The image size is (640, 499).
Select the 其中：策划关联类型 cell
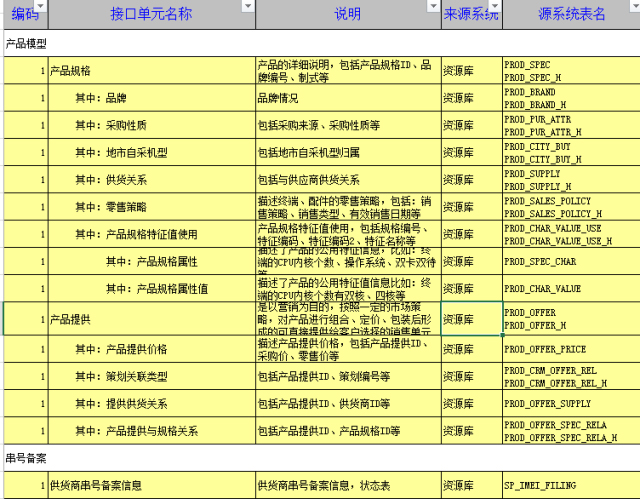pyautogui.click(x=152, y=376)
